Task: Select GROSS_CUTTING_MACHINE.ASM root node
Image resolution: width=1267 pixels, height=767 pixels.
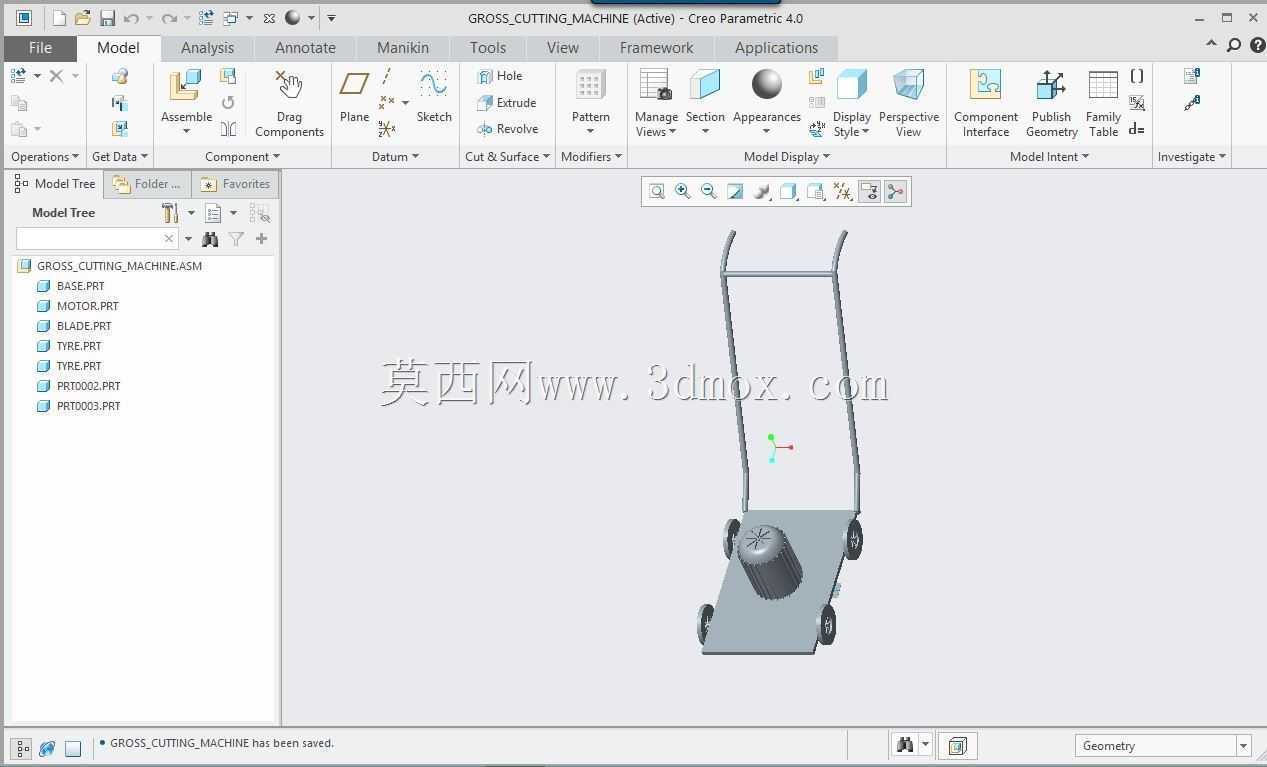Action: click(x=119, y=266)
